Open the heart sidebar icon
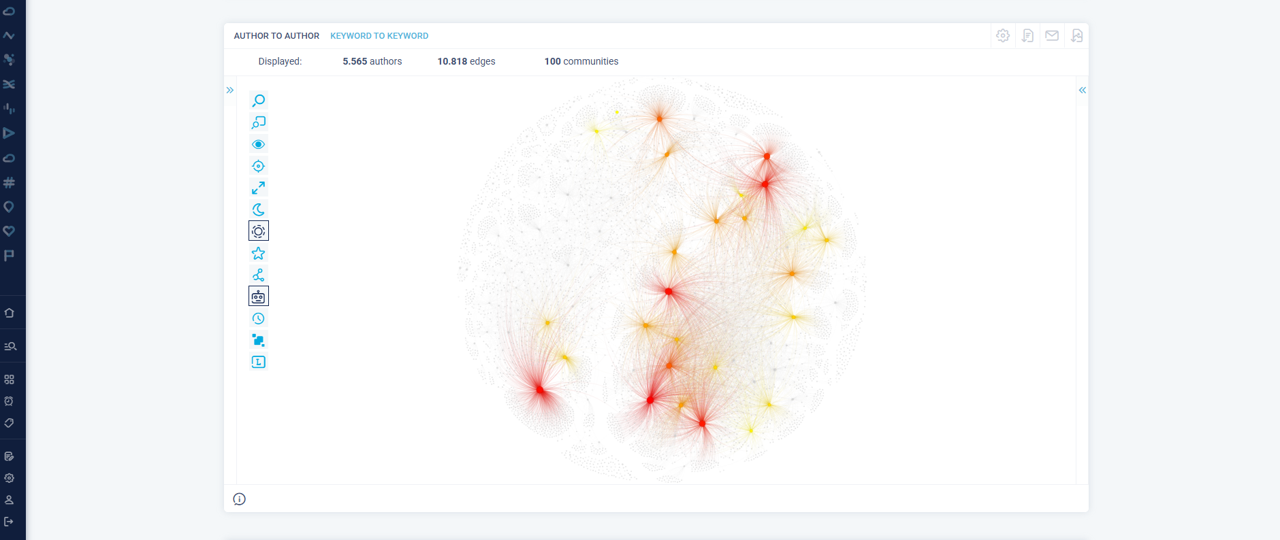This screenshot has height=540, width=1280. point(9,231)
